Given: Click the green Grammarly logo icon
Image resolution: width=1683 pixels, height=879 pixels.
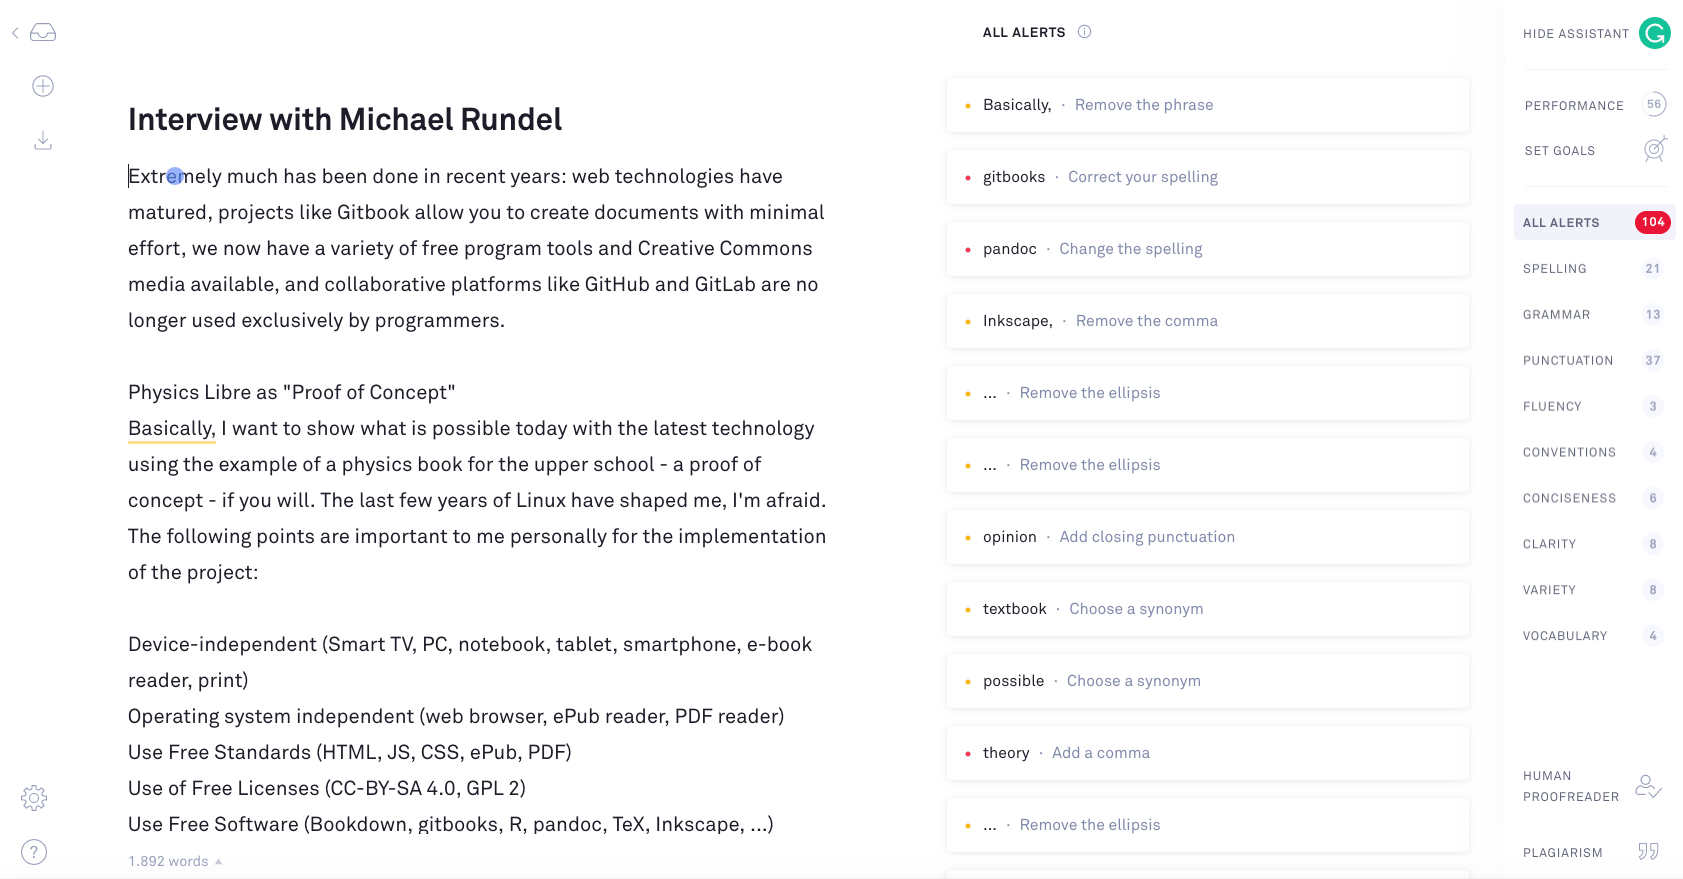Looking at the screenshot, I should (1655, 33).
